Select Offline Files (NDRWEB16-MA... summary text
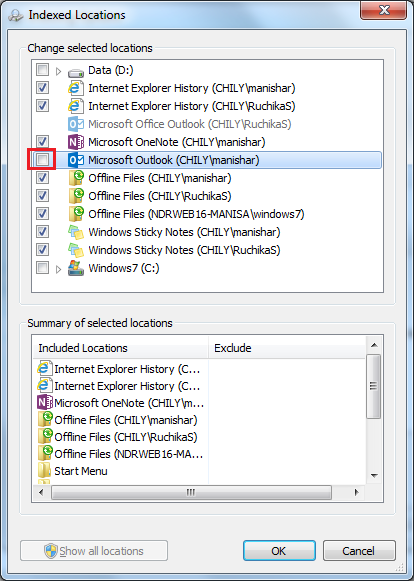Viewport: 414px width, 581px height. coord(129,454)
